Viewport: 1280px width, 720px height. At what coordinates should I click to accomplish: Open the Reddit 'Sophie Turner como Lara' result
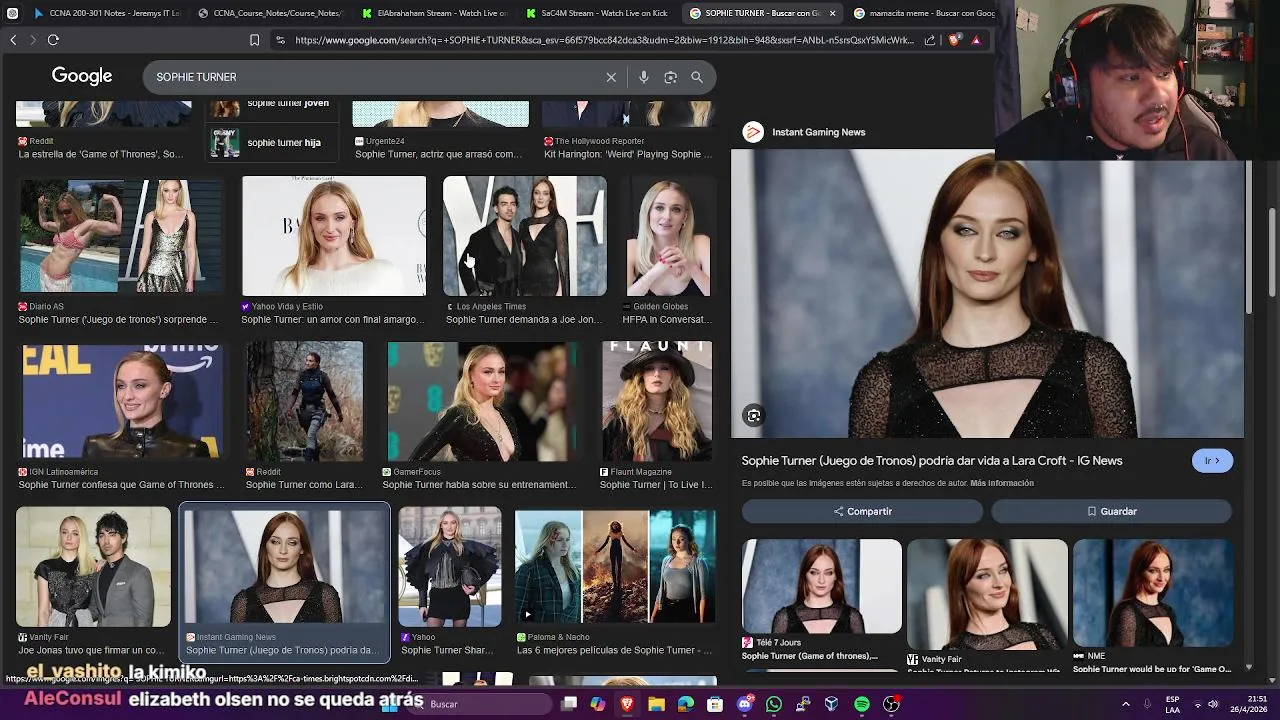click(x=305, y=402)
